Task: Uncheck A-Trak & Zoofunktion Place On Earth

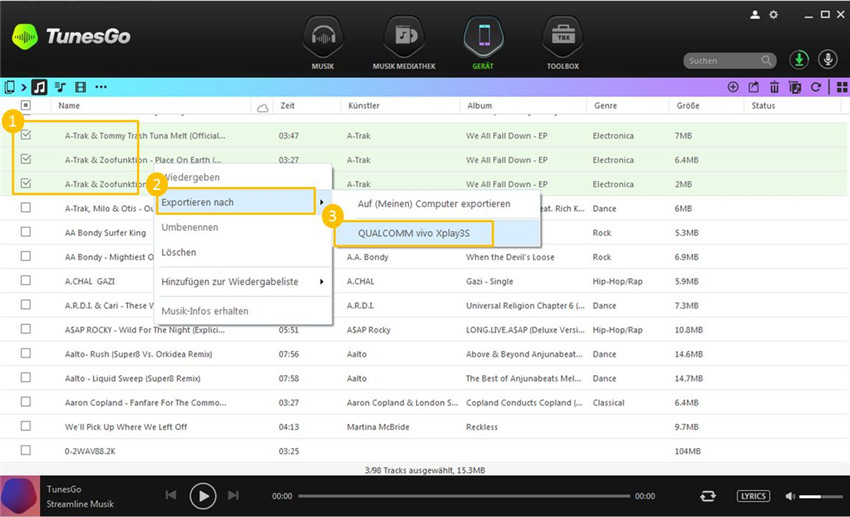Action: pyautogui.click(x=25, y=159)
